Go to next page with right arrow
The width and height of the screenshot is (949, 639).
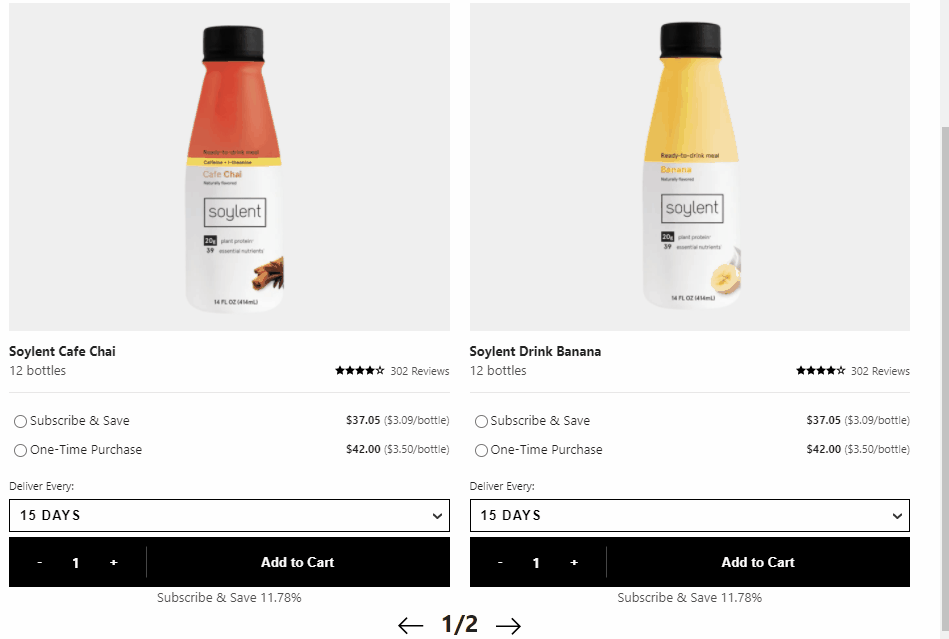coord(509,626)
